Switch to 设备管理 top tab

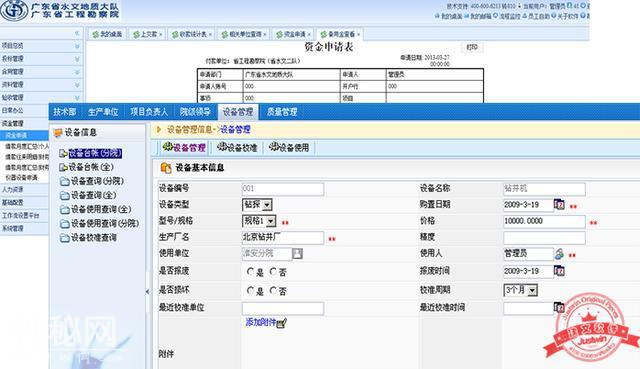pos(238,112)
